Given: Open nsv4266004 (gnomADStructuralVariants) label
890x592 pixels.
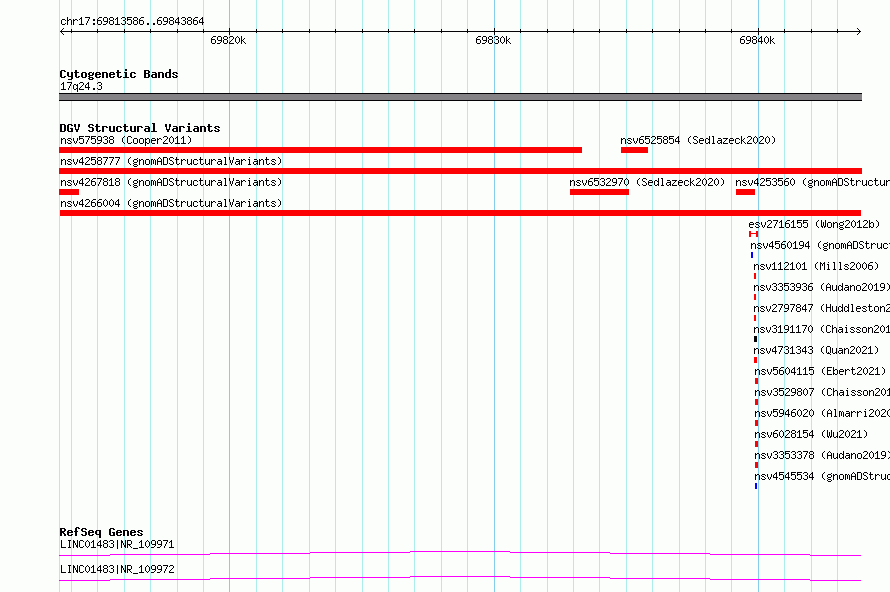Looking at the screenshot, I should (x=171, y=203).
